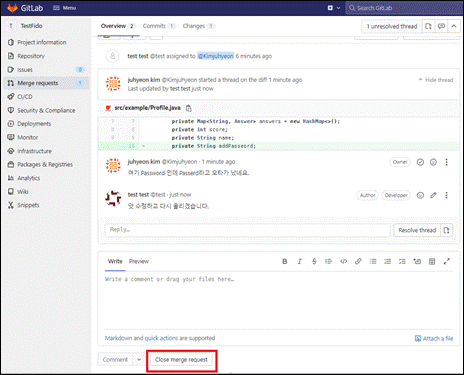Open more actions on test test's comment

click(446, 195)
